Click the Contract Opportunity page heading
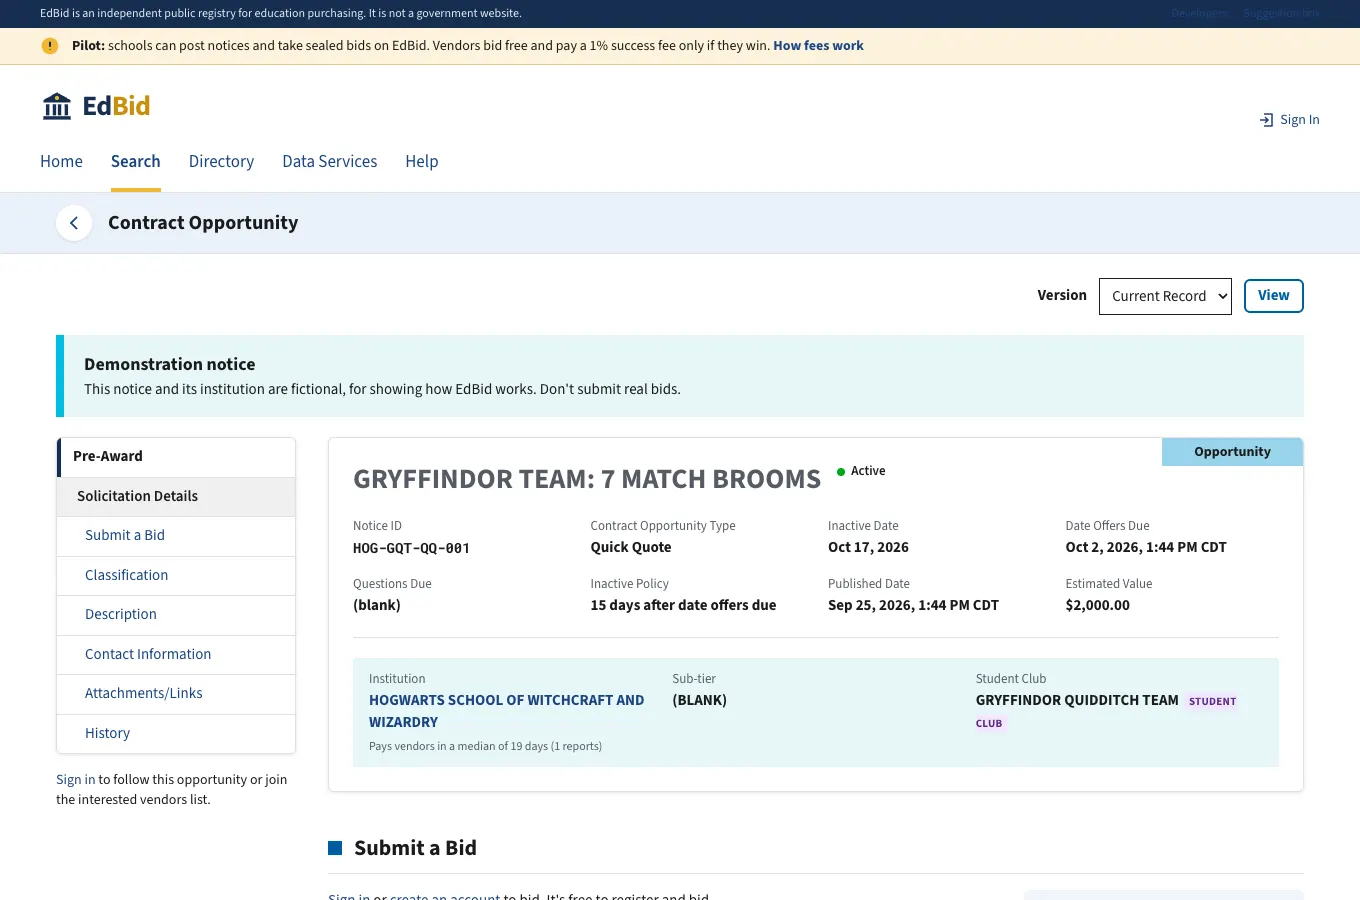 point(203,223)
